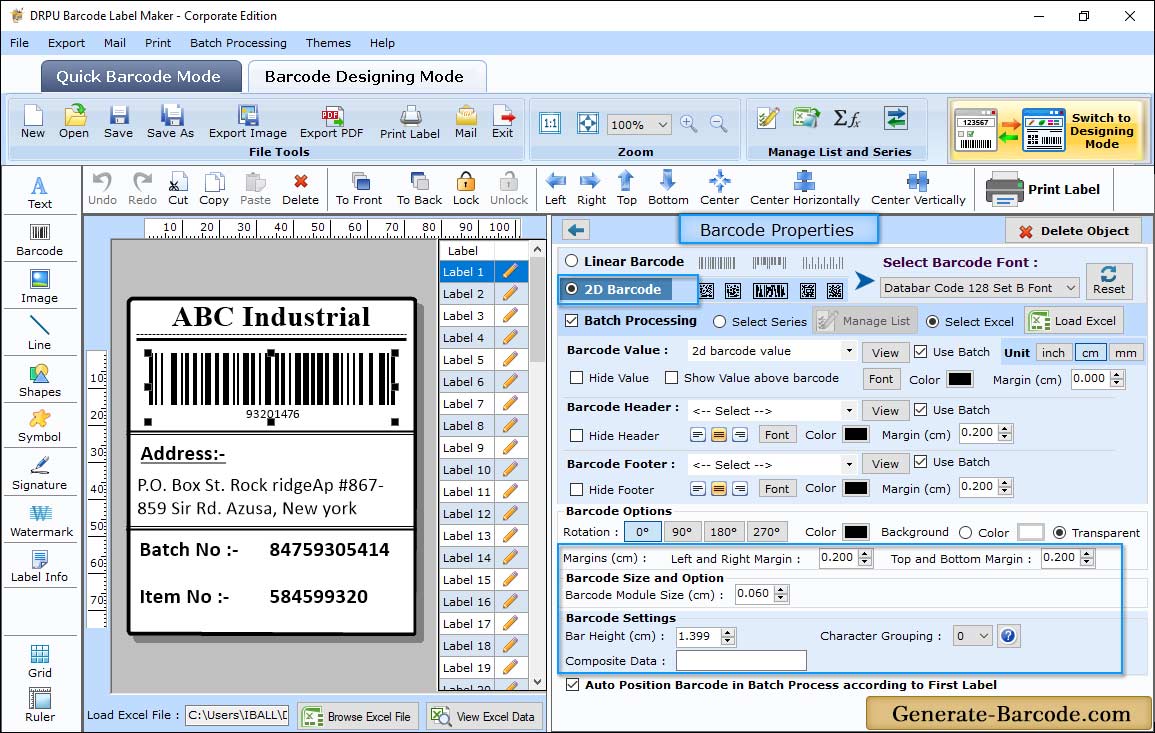This screenshot has width=1155, height=733.
Task: Enable Show Value above barcode
Action: [671, 378]
